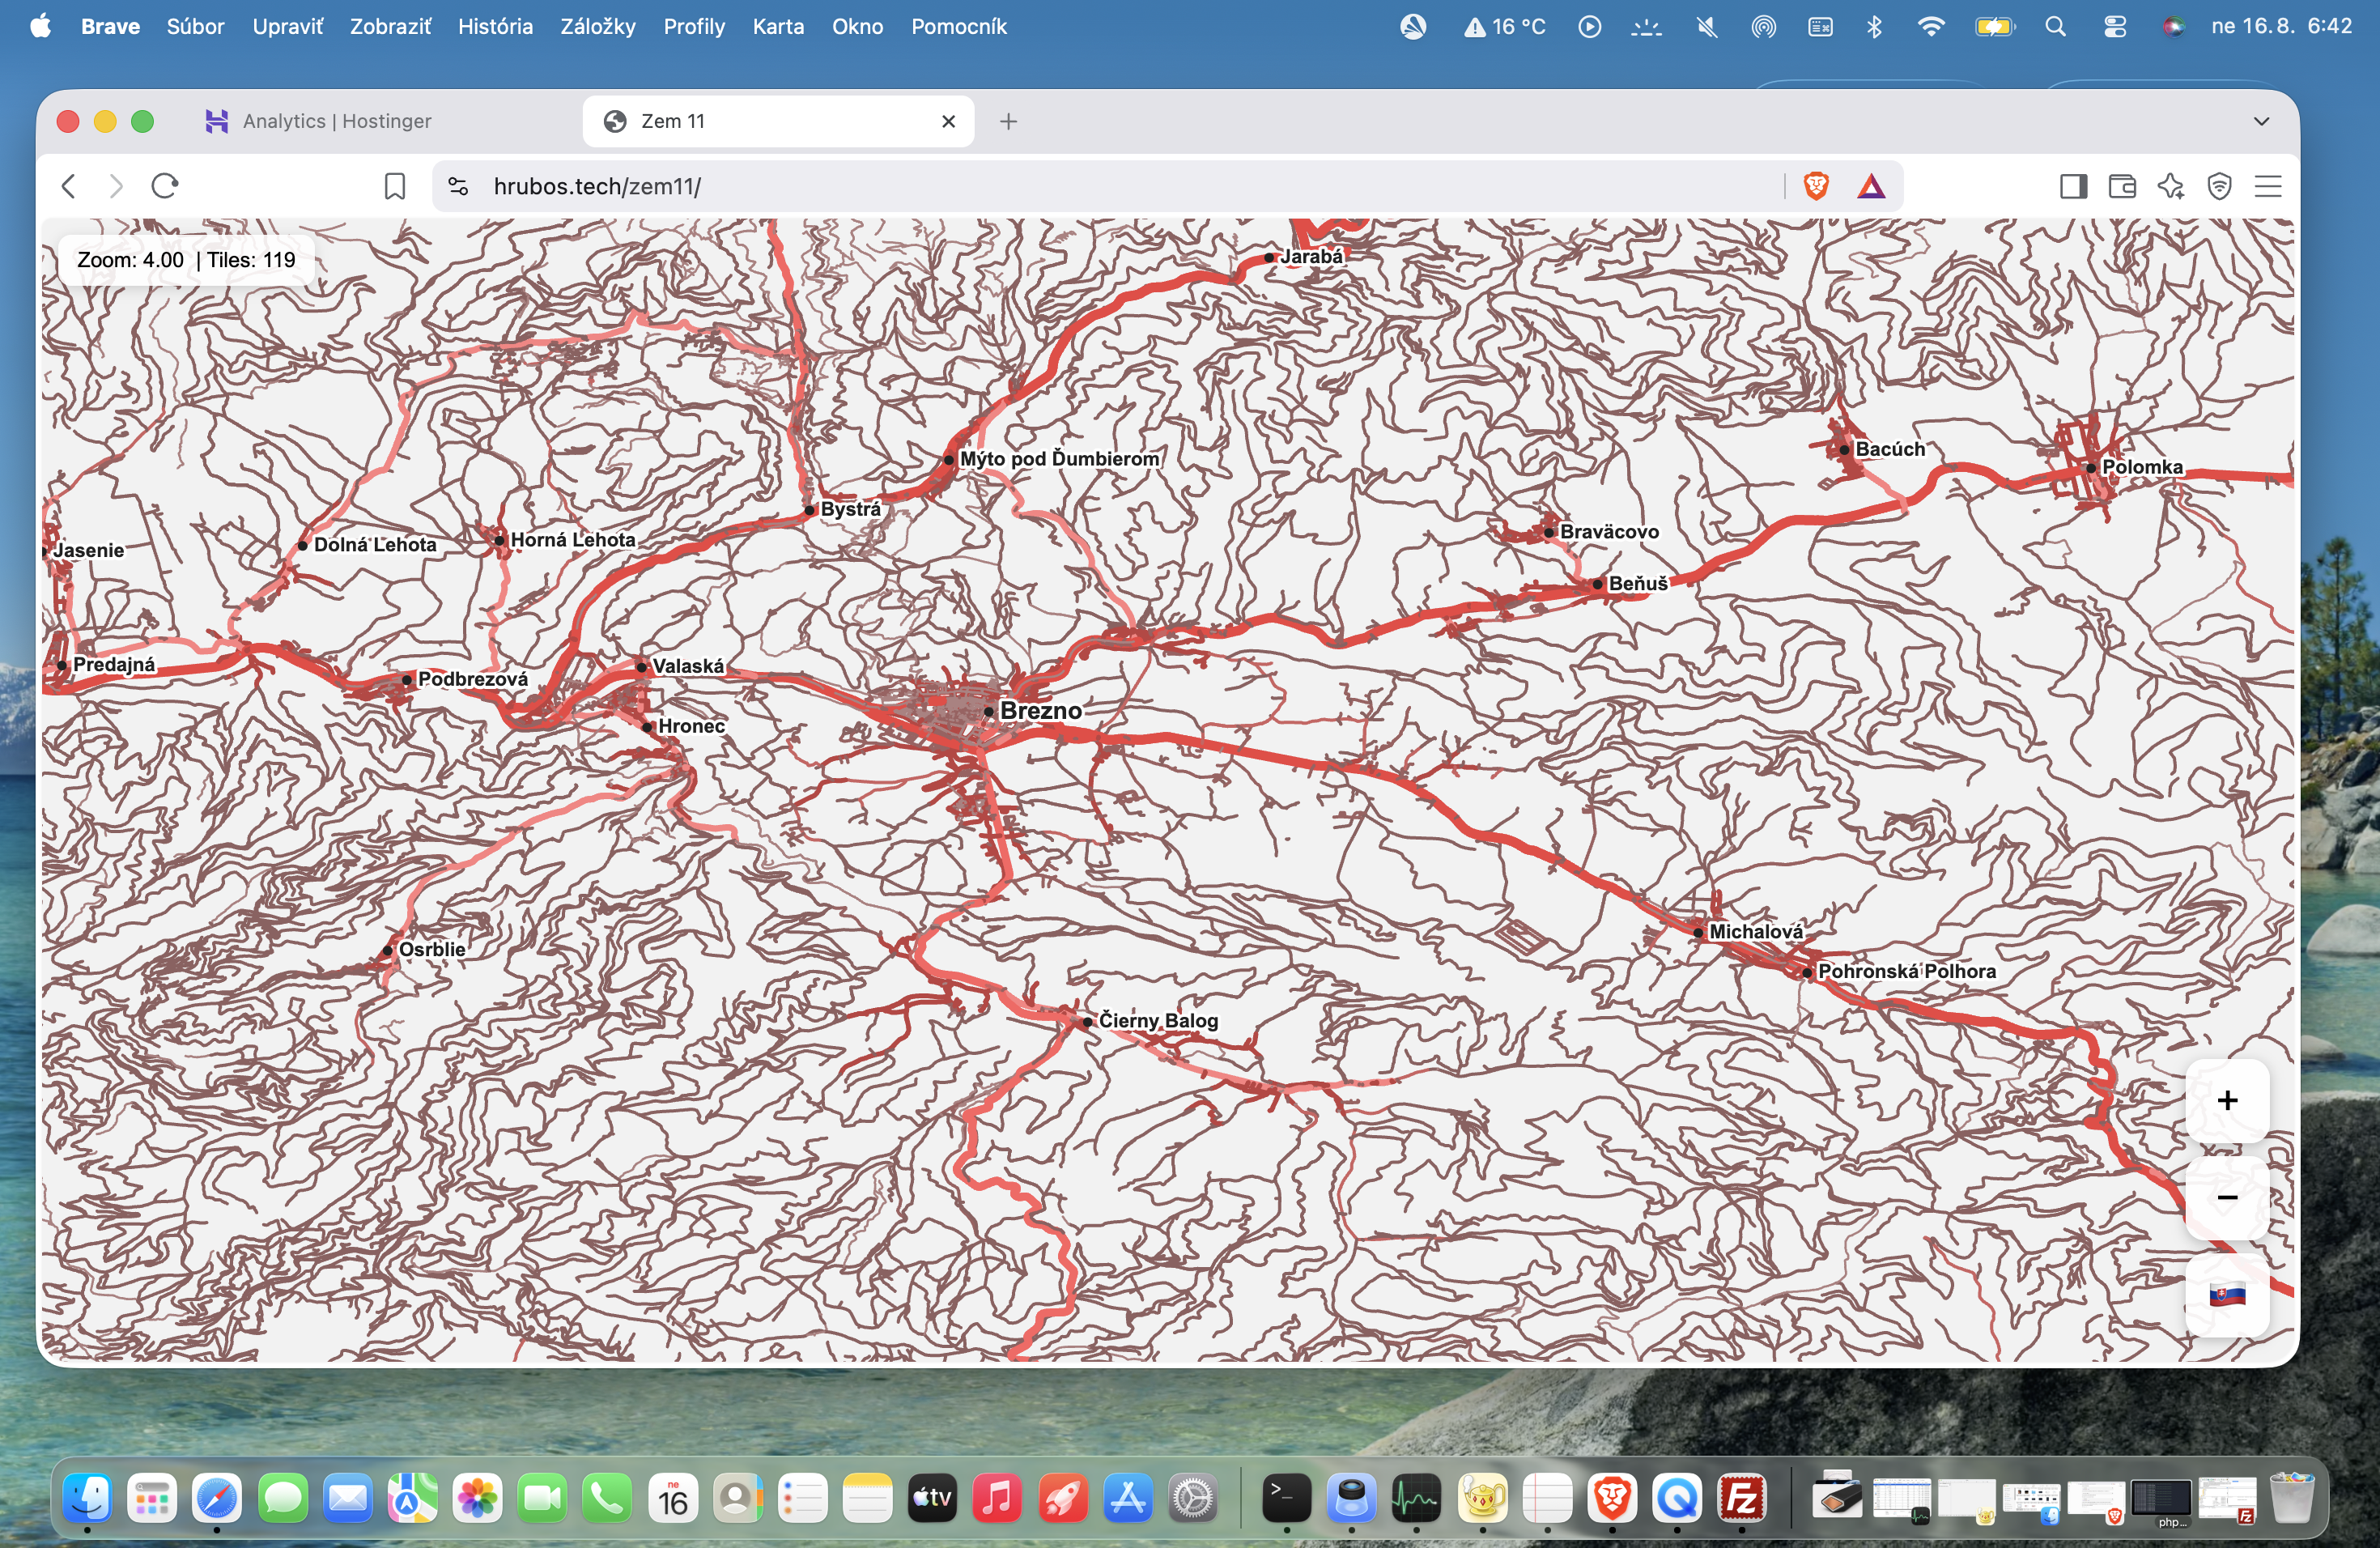
Task: Expand the tab search chevron
Action: pos(2261,121)
